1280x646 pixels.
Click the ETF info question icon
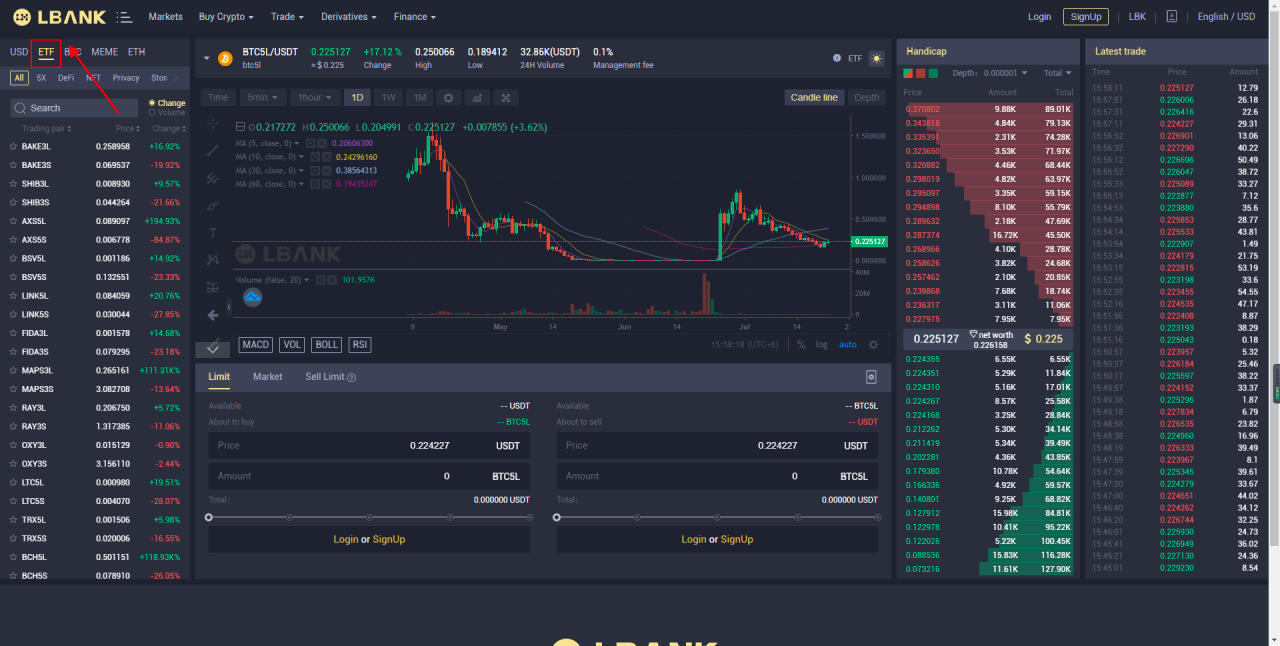pyautogui.click(x=837, y=58)
